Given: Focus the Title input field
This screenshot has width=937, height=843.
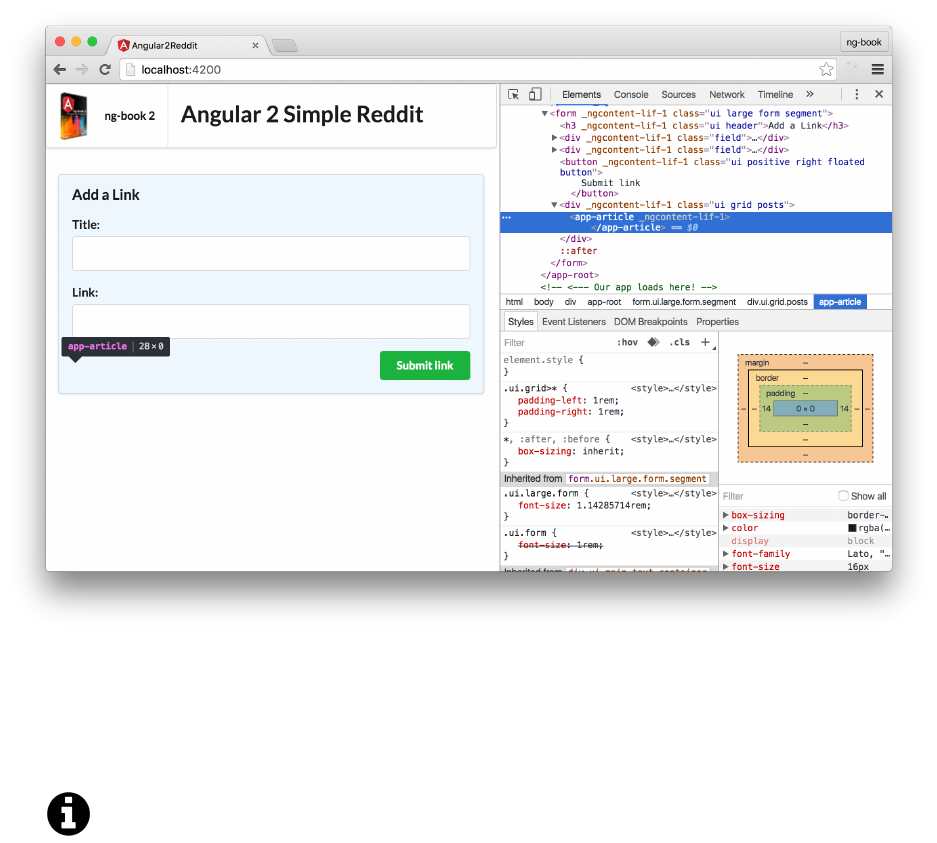Looking at the screenshot, I should coord(271,253).
